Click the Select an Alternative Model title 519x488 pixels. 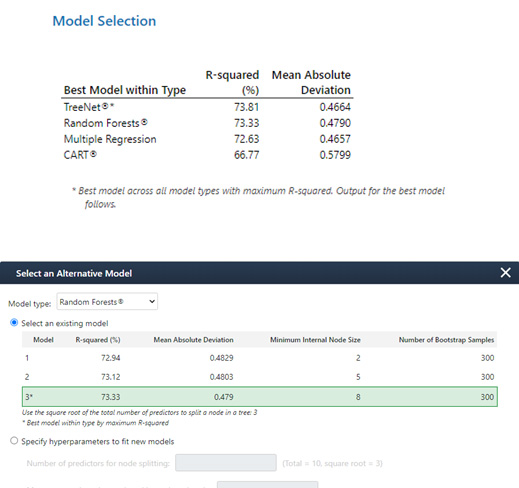tap(74, 273)
